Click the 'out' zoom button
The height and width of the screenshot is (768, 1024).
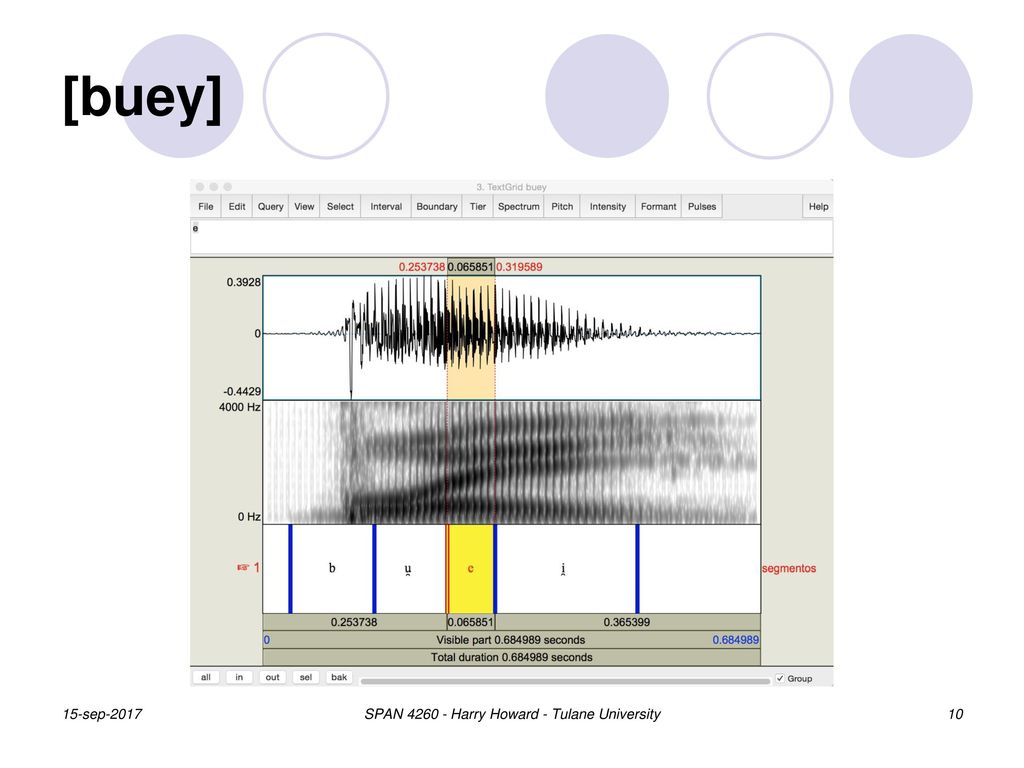coord(272,677)
